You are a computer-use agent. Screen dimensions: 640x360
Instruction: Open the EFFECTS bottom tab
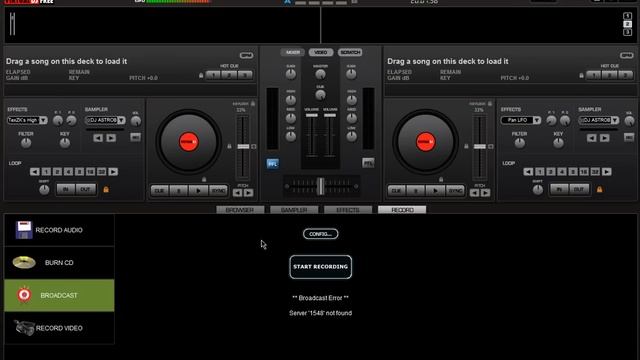348,210
